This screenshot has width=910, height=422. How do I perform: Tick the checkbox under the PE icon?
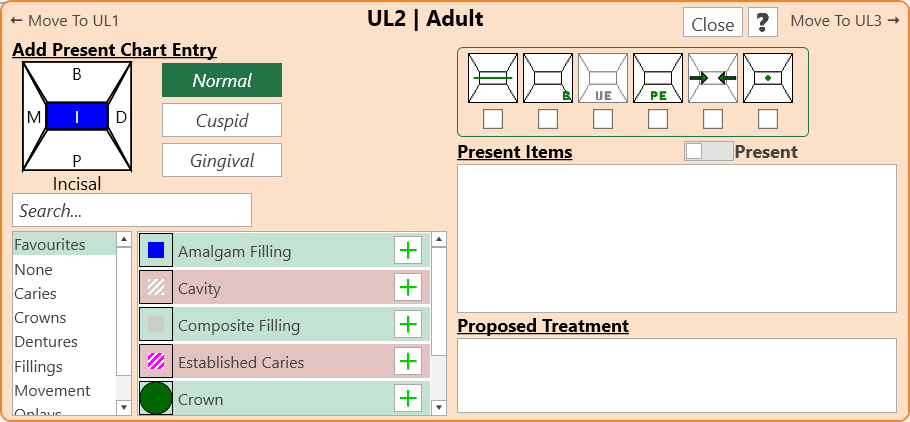pos(658,119)
